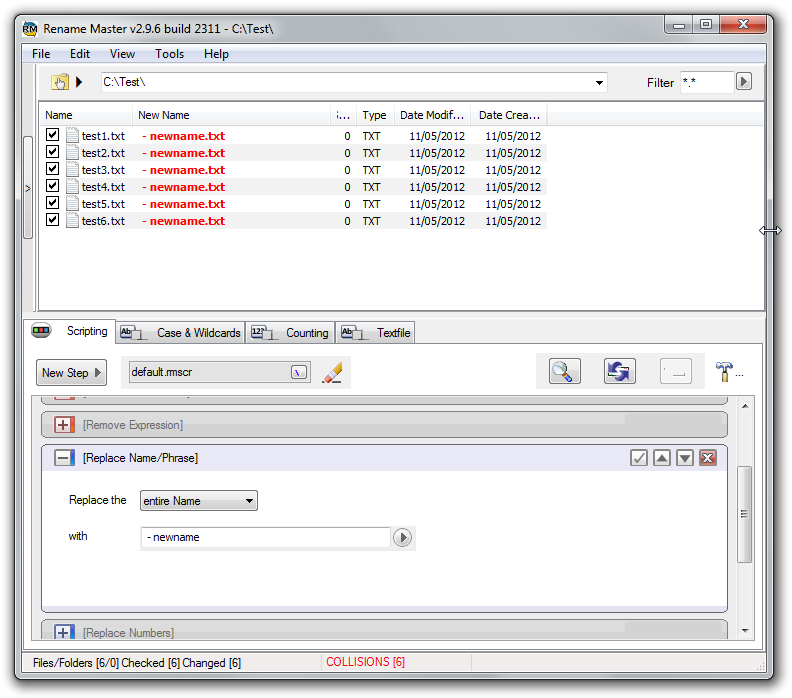Screen dimensions: 792x698
Task: Expand the Replace Numbers step
Action: [x=64, y=632]
